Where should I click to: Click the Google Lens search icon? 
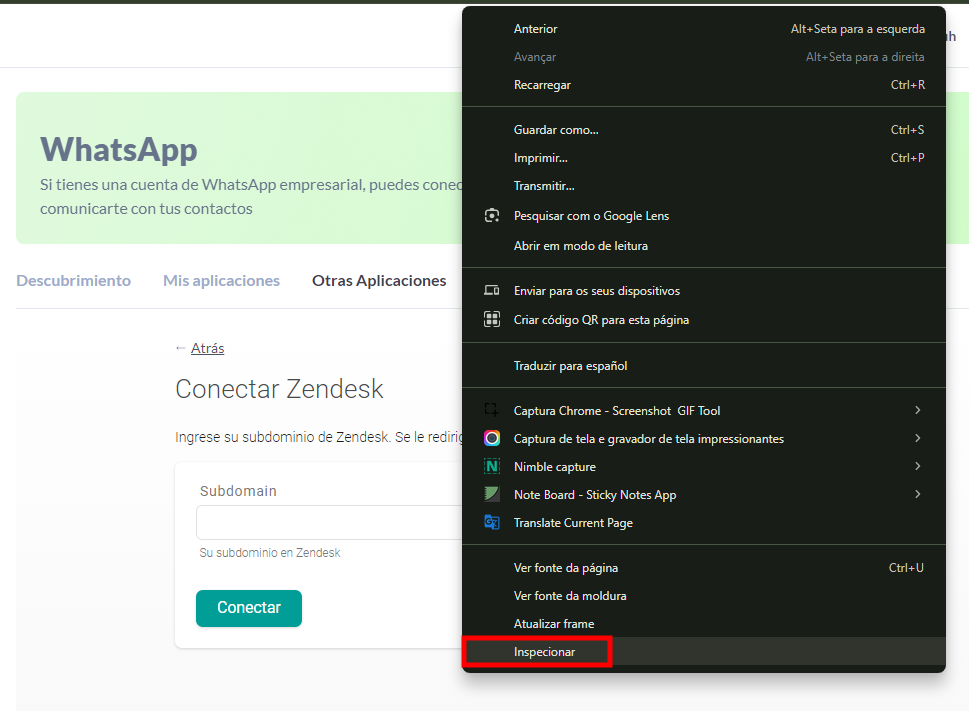pyautogui.click(x=491, y=215)
